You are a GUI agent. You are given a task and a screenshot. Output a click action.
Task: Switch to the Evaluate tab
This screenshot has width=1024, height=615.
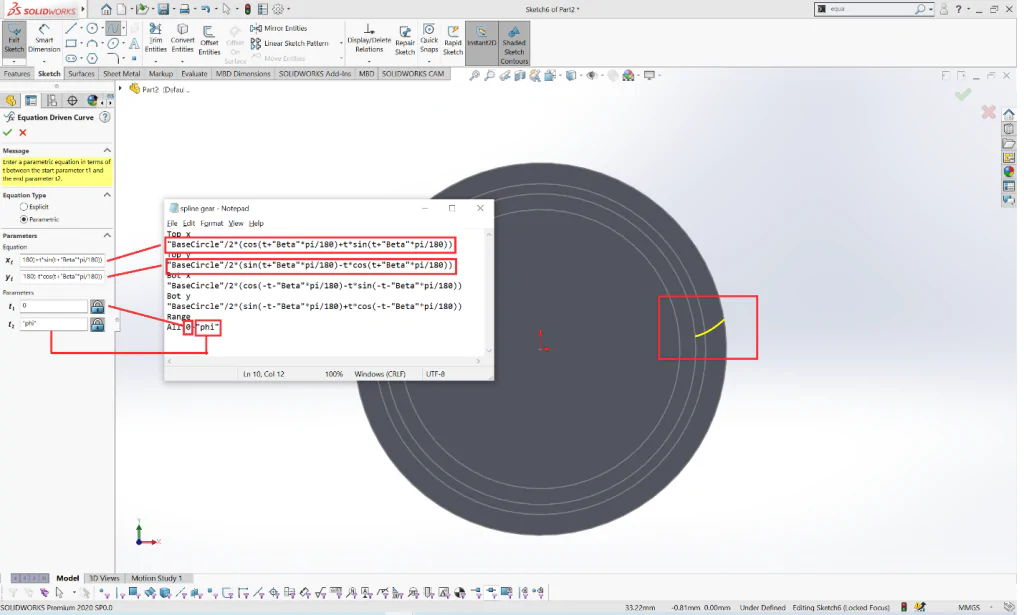coord(194,74)
